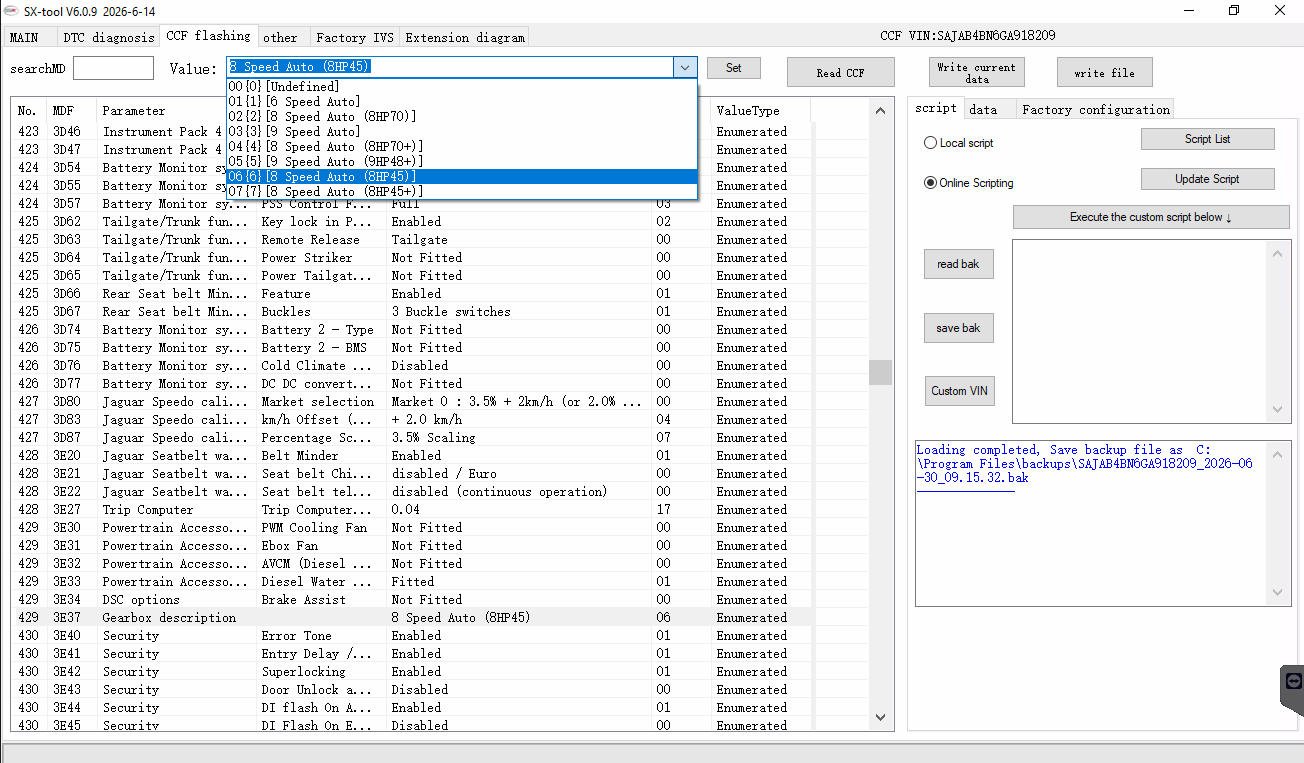The width and height of the screenshot is (1304, 763).
Task: Collapse the Value combo box arrow
Action: click(x=685, y=67)
